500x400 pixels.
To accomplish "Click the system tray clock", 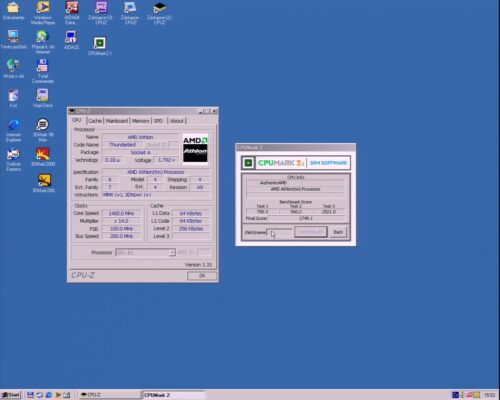I will pyautogui.click(x=489, y=395).
